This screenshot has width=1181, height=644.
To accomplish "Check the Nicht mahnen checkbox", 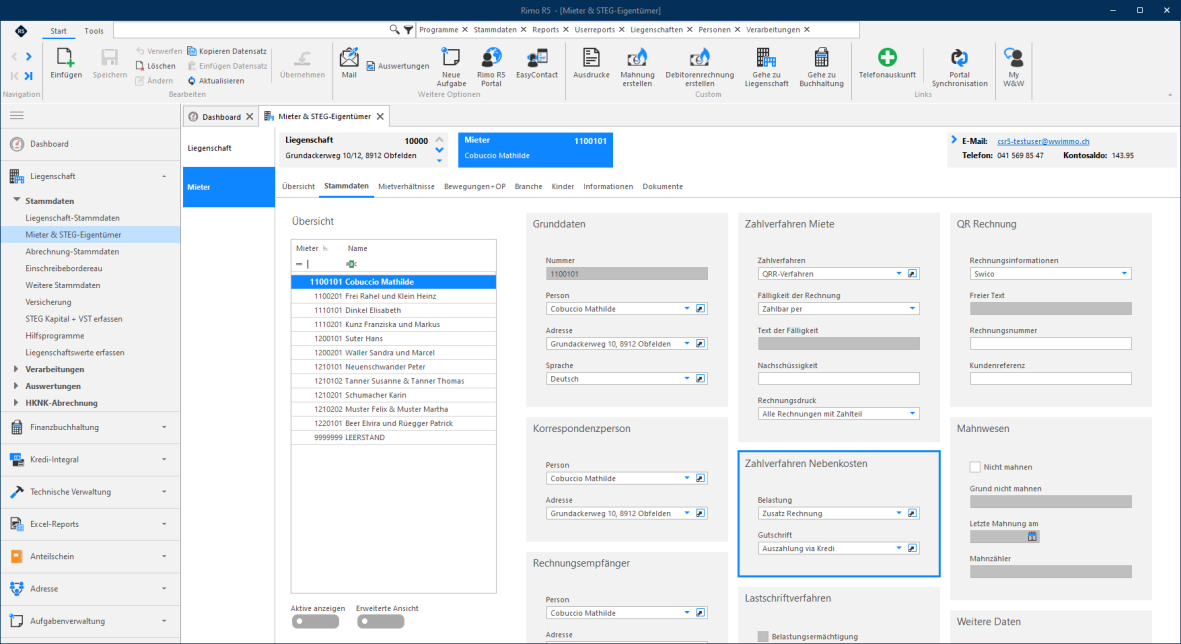I will [975, 467].
